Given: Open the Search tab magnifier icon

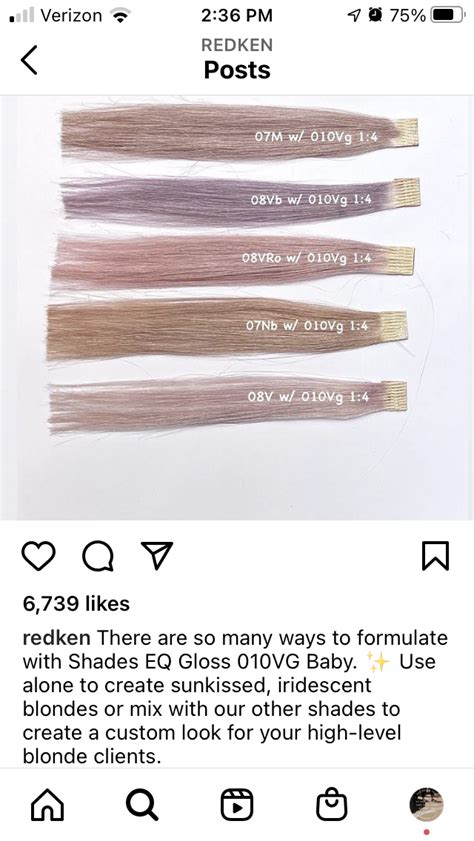Looking at the screenshot, I should pyautogui.click(x=142, y=805).
